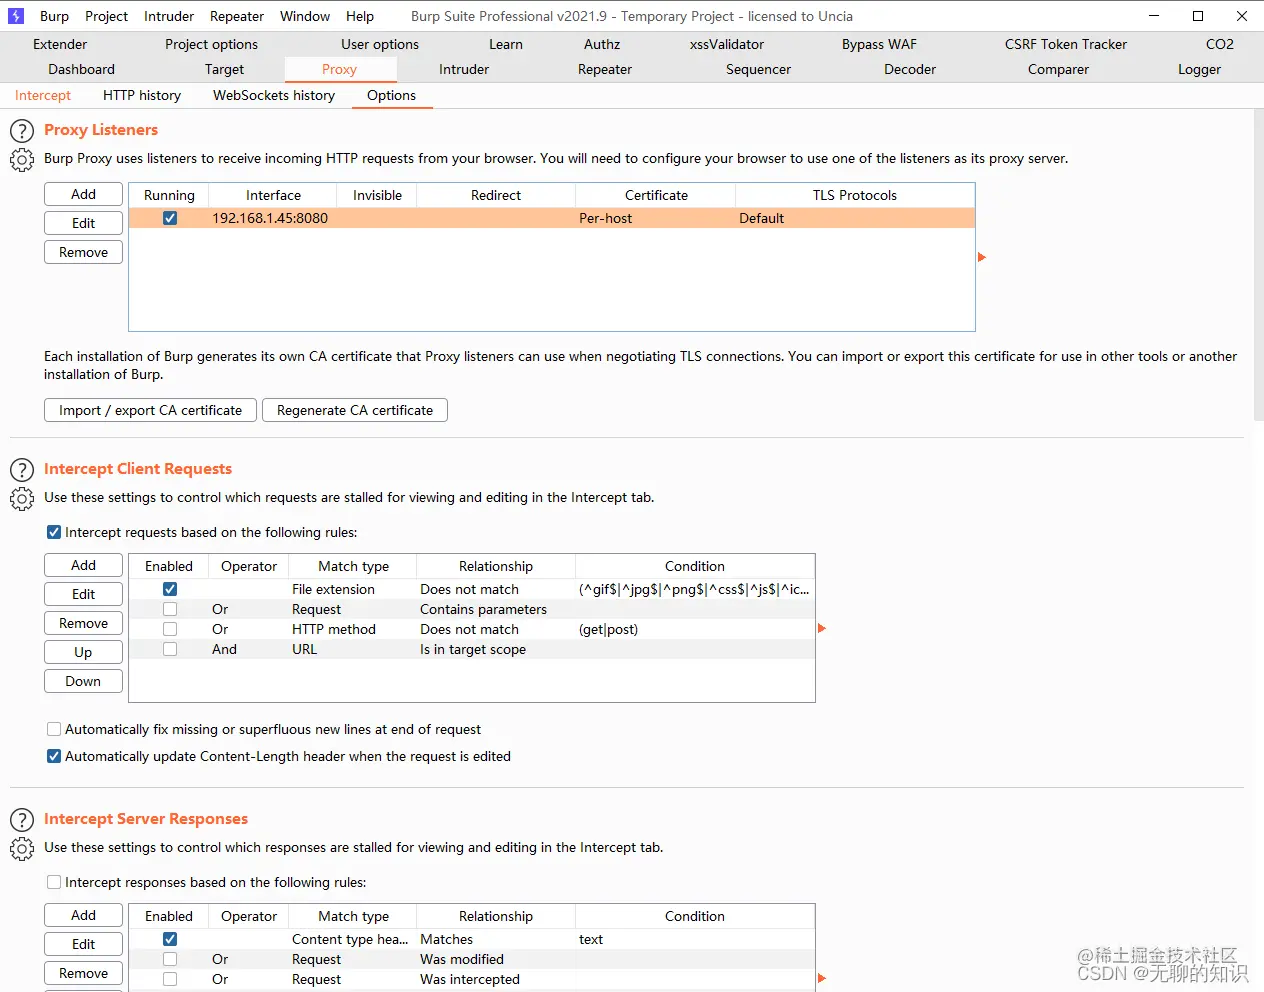Image resolution: width=1264 pixels, height=992 pixels.
Task: Click Import / export CA certificate
Action: pos(150,410)
